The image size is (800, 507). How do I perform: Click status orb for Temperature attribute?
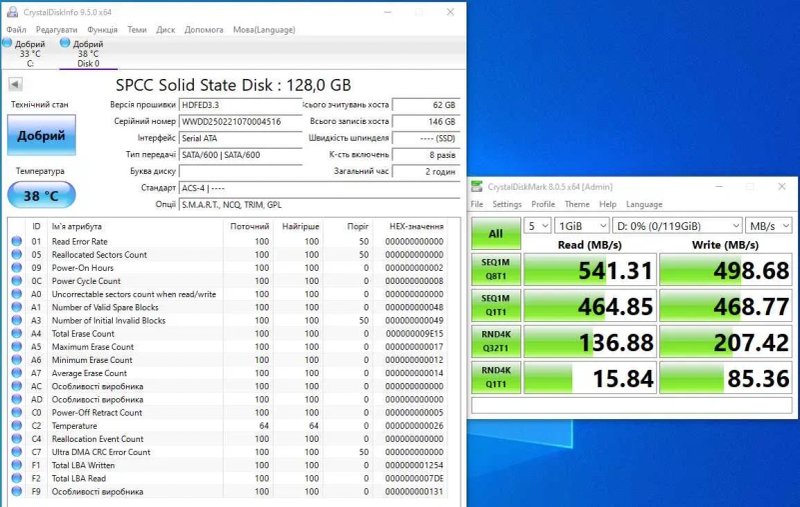(16, 426)
